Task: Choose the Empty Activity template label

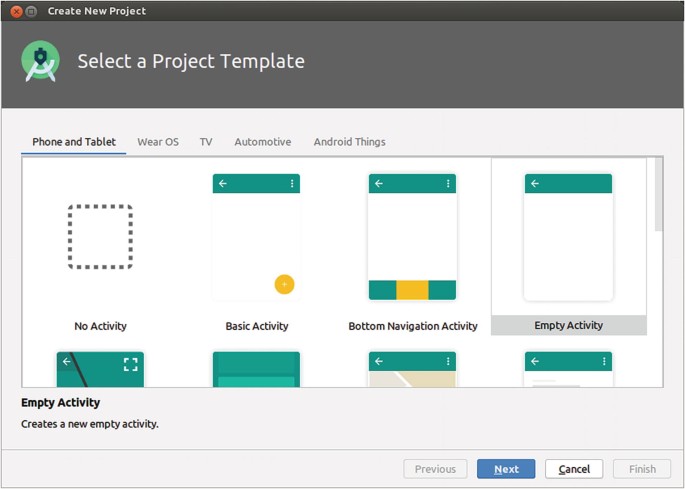Action: point(568,325)
